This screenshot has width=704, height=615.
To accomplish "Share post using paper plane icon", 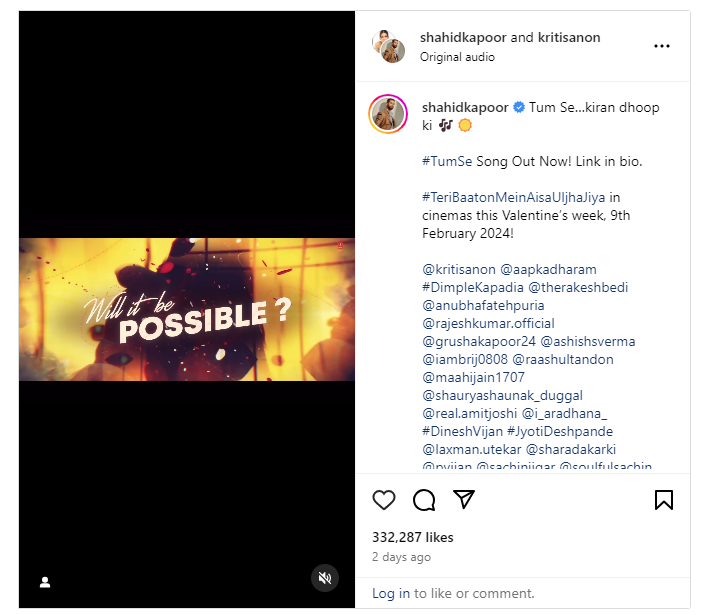I will [x=464, y=499].
